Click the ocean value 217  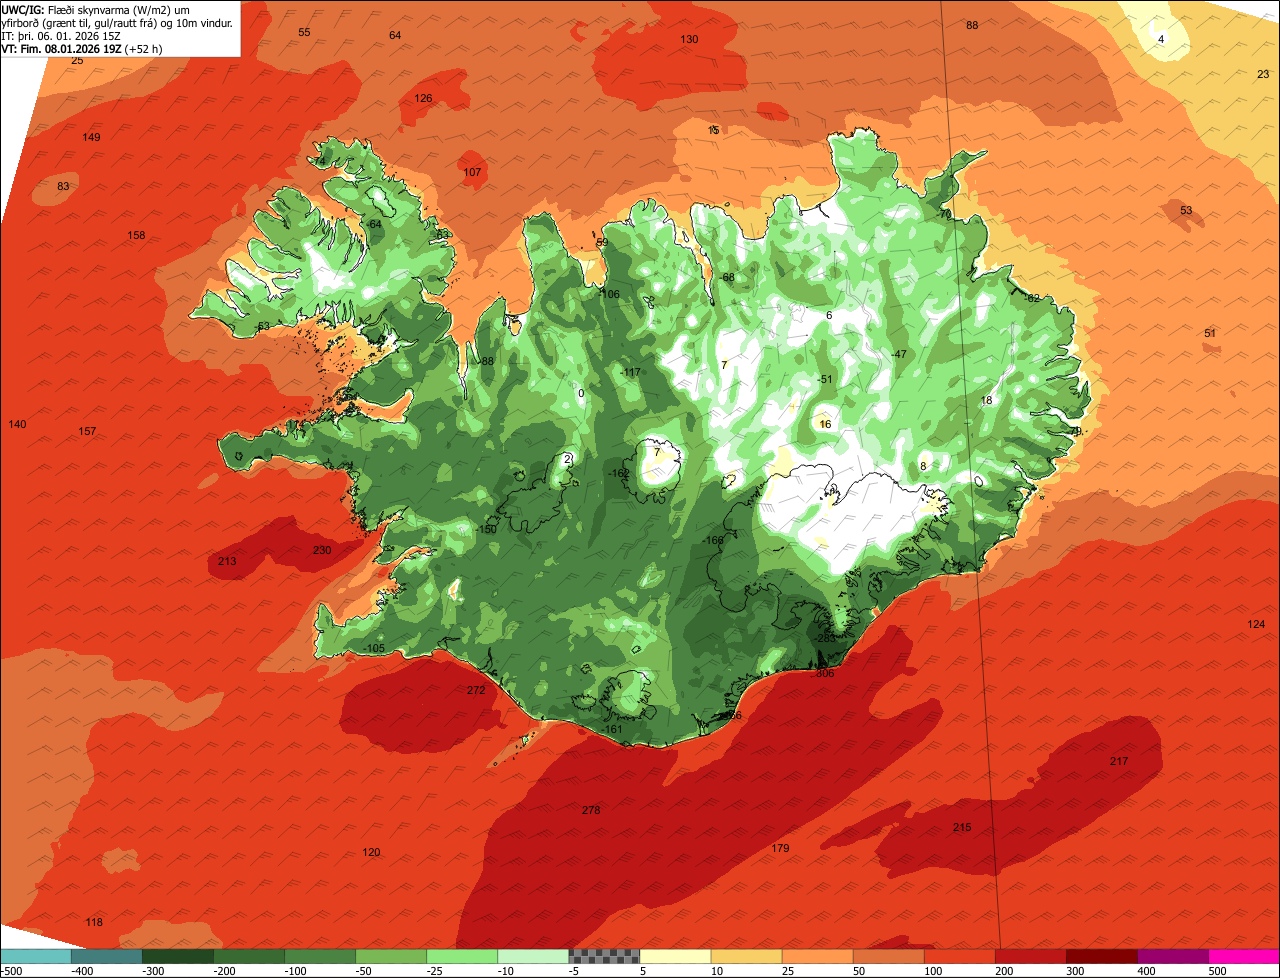1119,761
